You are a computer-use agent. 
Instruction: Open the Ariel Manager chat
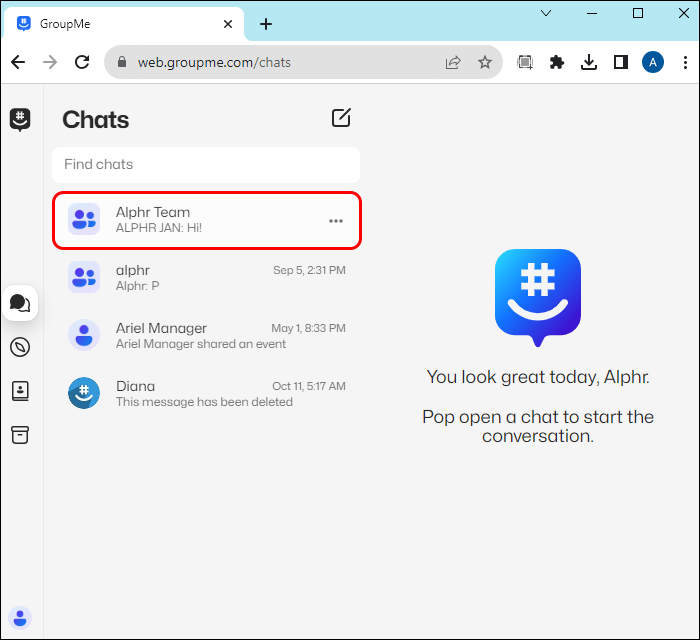(x=207, y=336)
